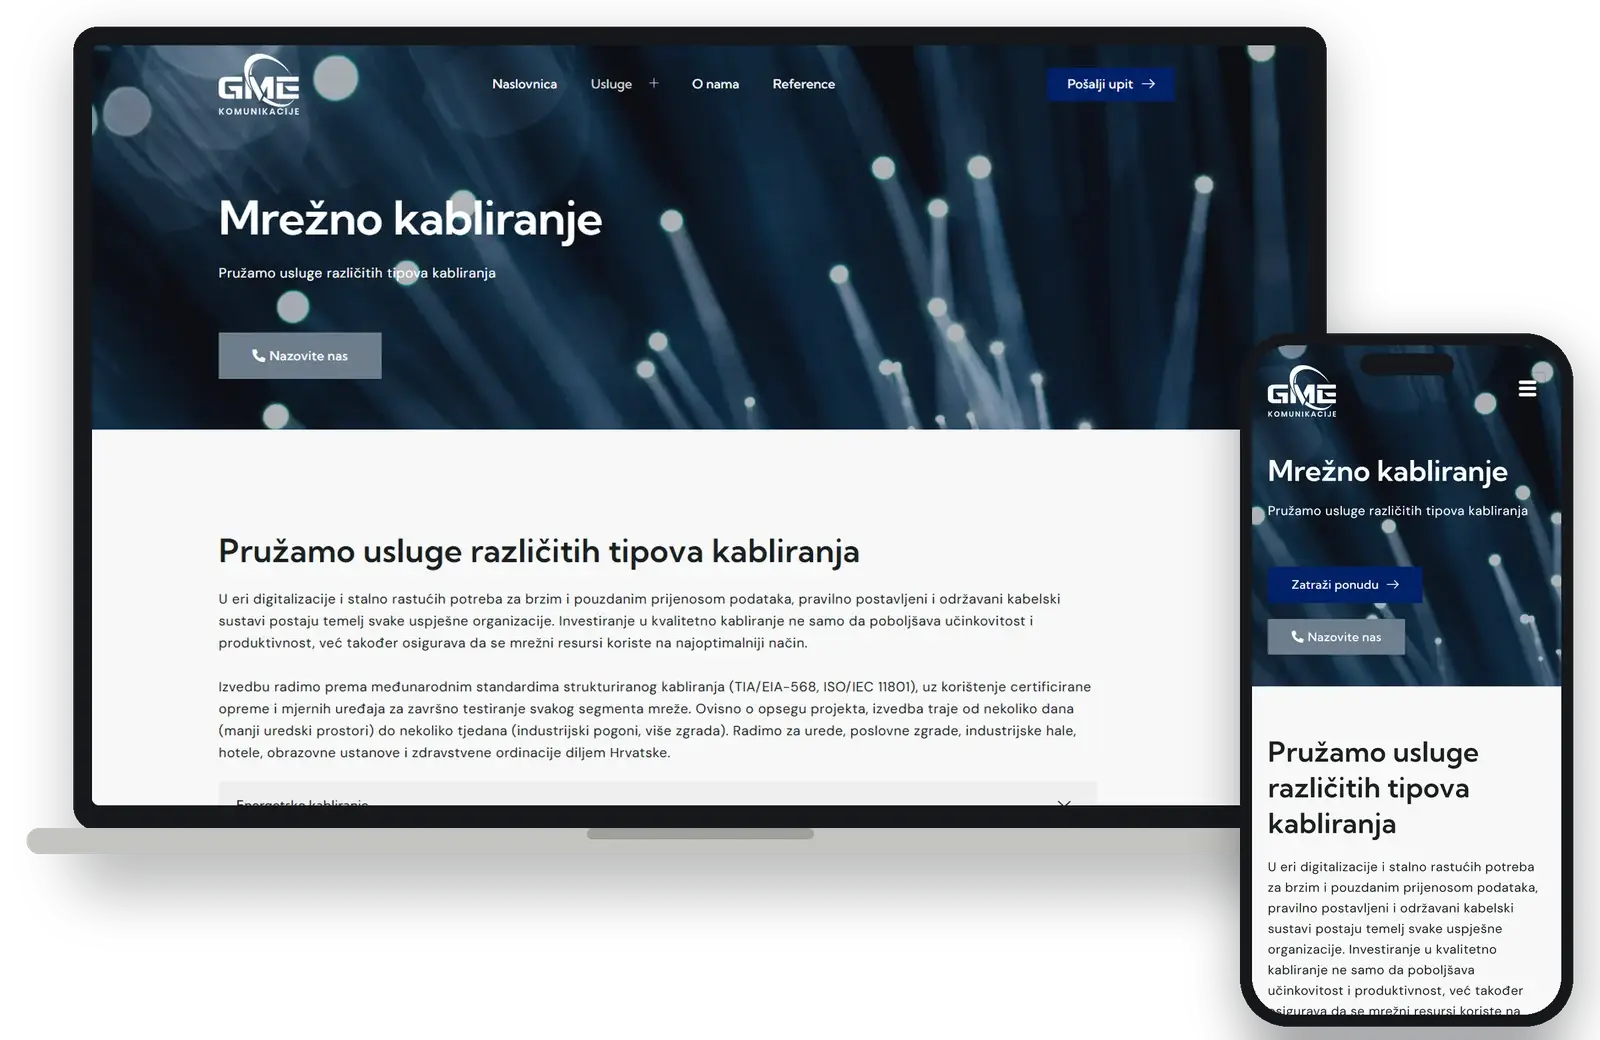The height and width of the screenshot is (1040, 1600).
Task: Click the Mrežno kabliranje heading on phone
Action: coord(1387,471)
